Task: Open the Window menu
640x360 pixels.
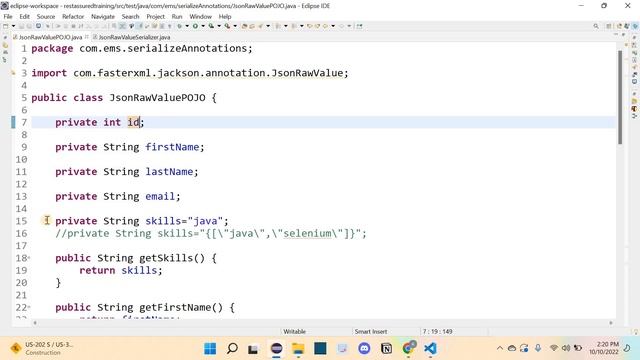Action: pos(200,16)
